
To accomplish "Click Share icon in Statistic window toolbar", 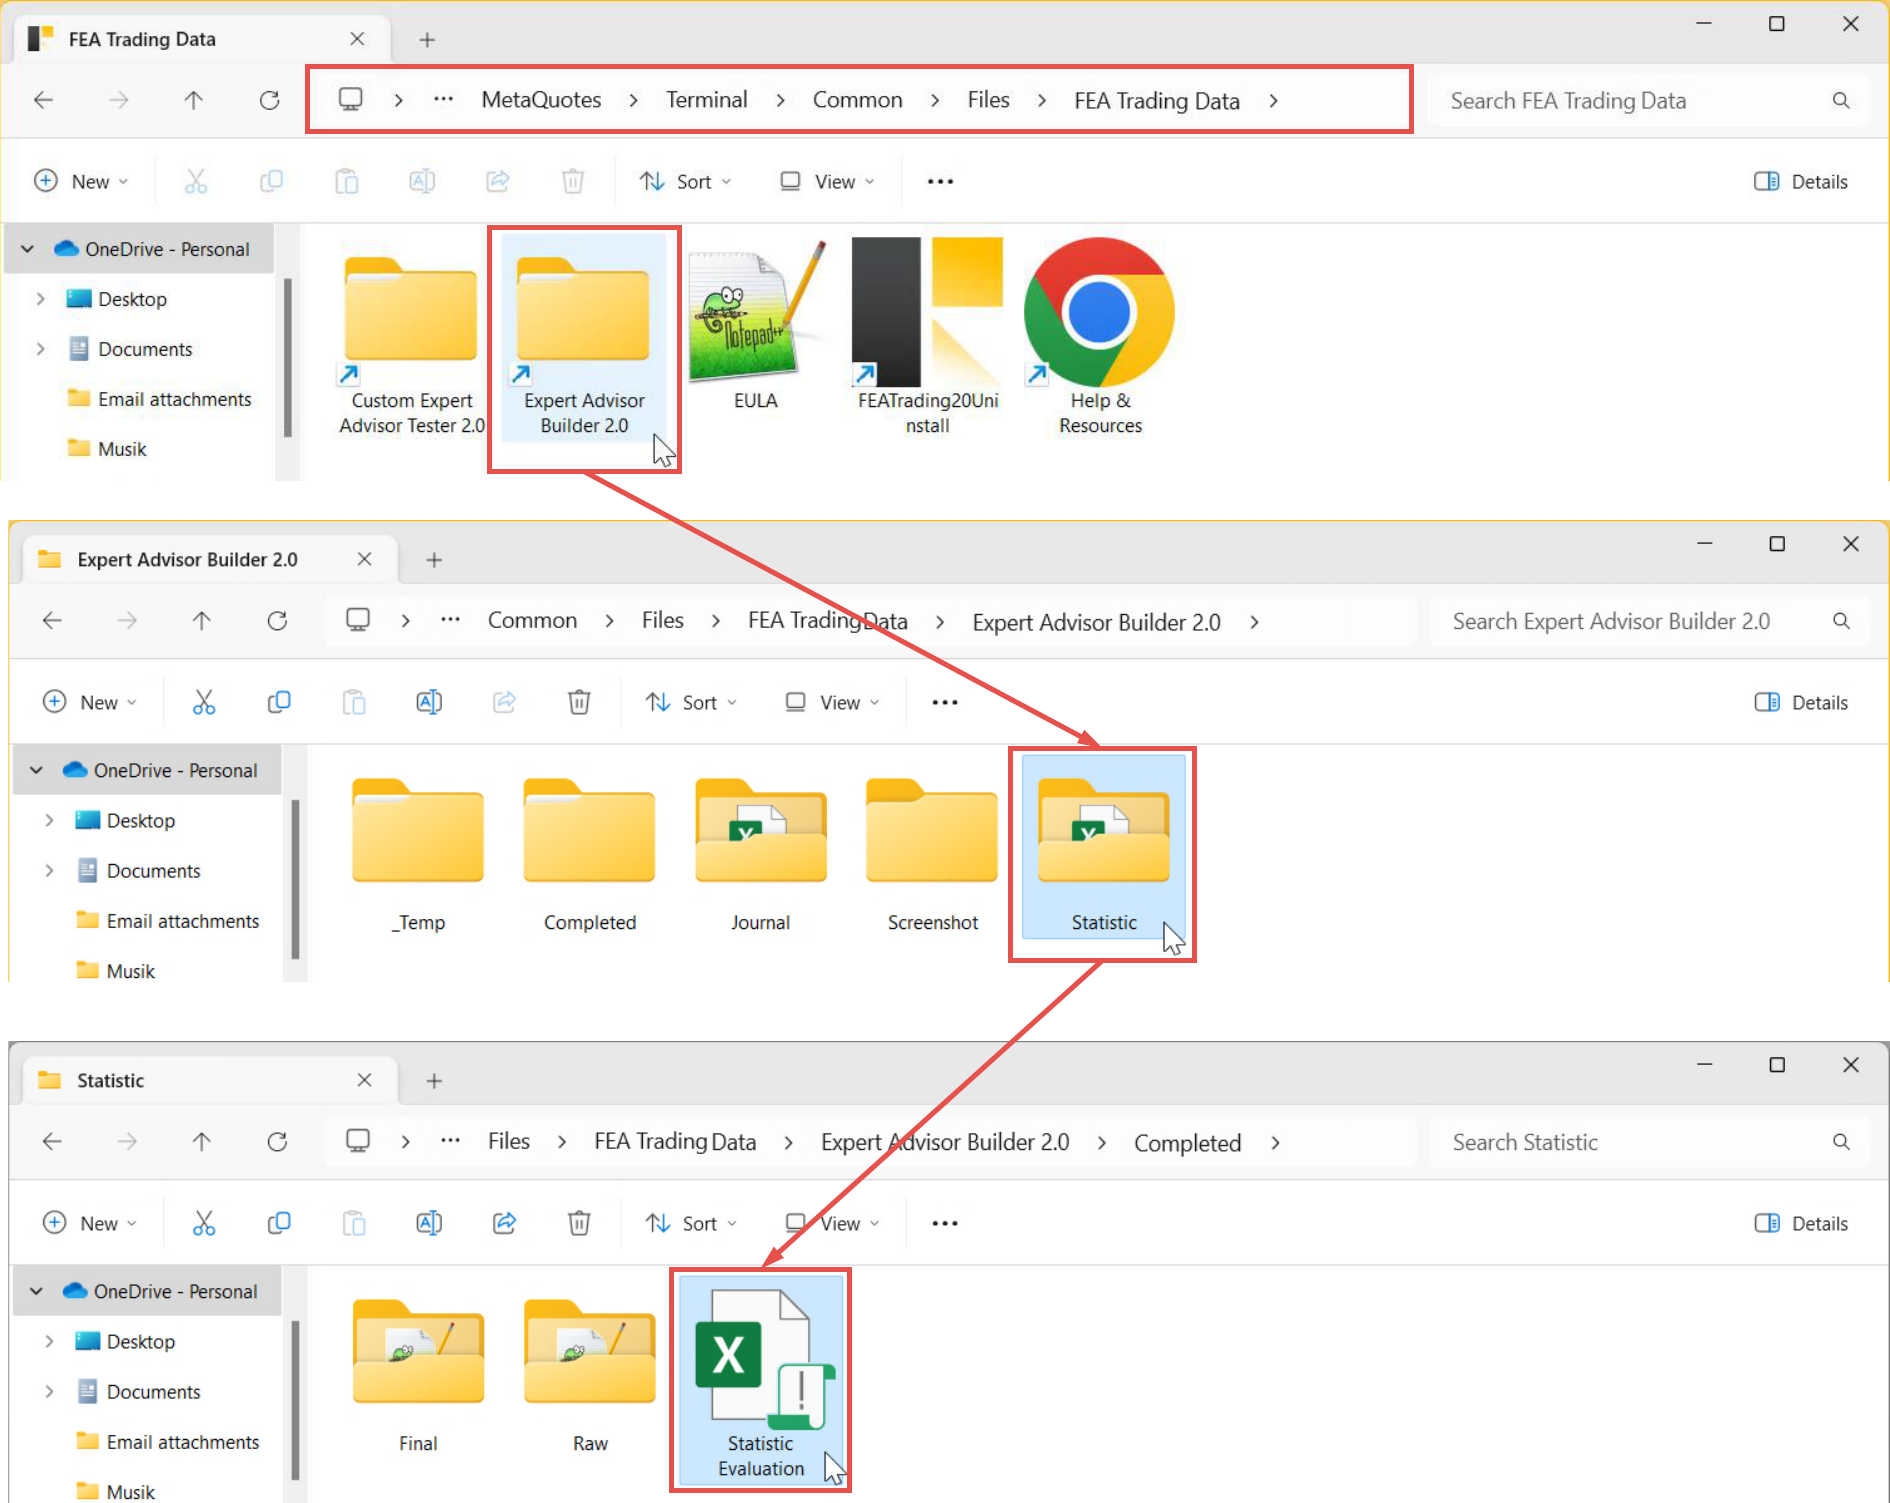I will coord(504,1223).
